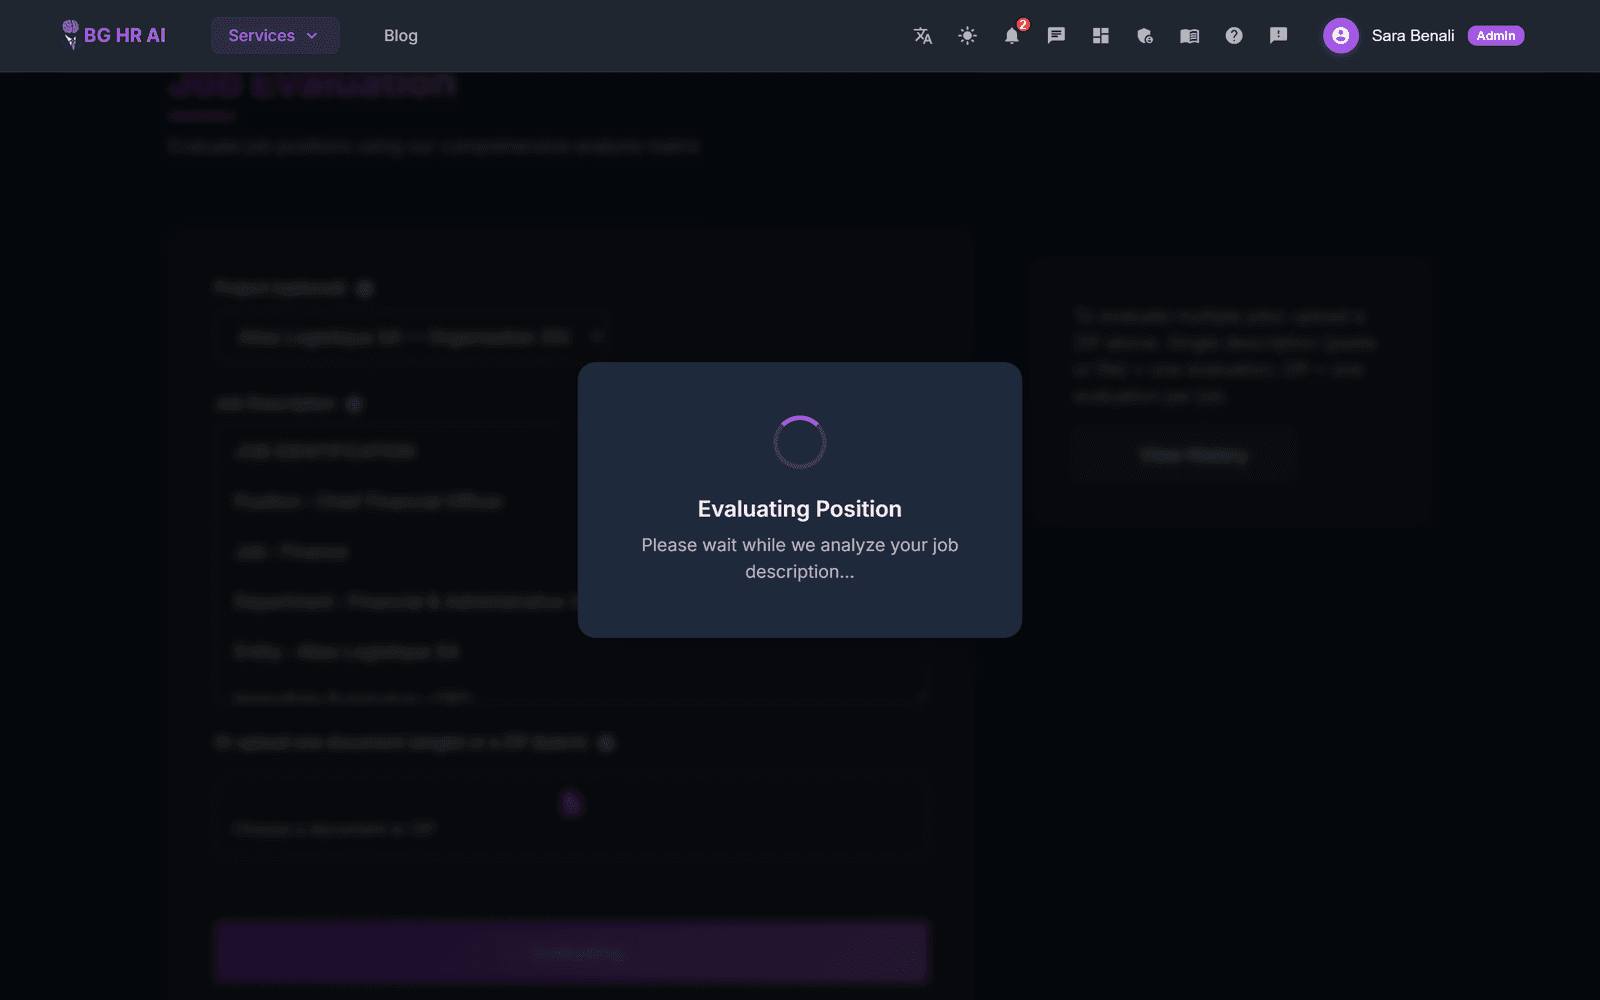Viewport: 1600px width, 1000px height.
Task: Open the dashboard grid icon
Action: pyautogui.click(x=1101, y=35)
